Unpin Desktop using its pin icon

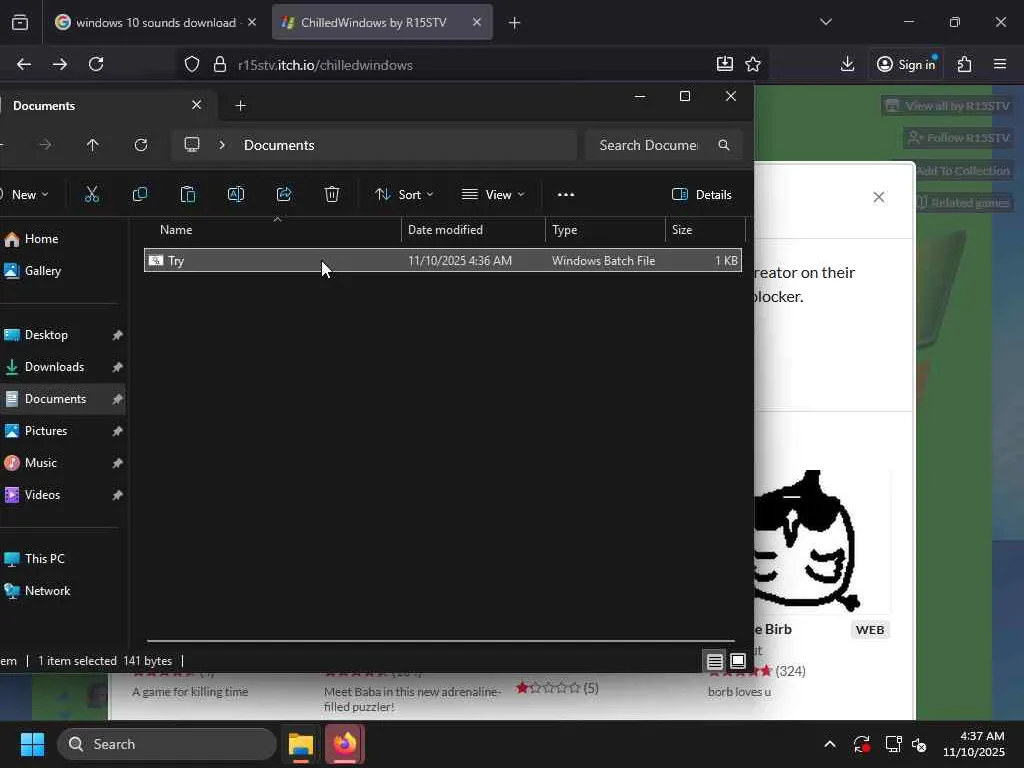point(117,335)
